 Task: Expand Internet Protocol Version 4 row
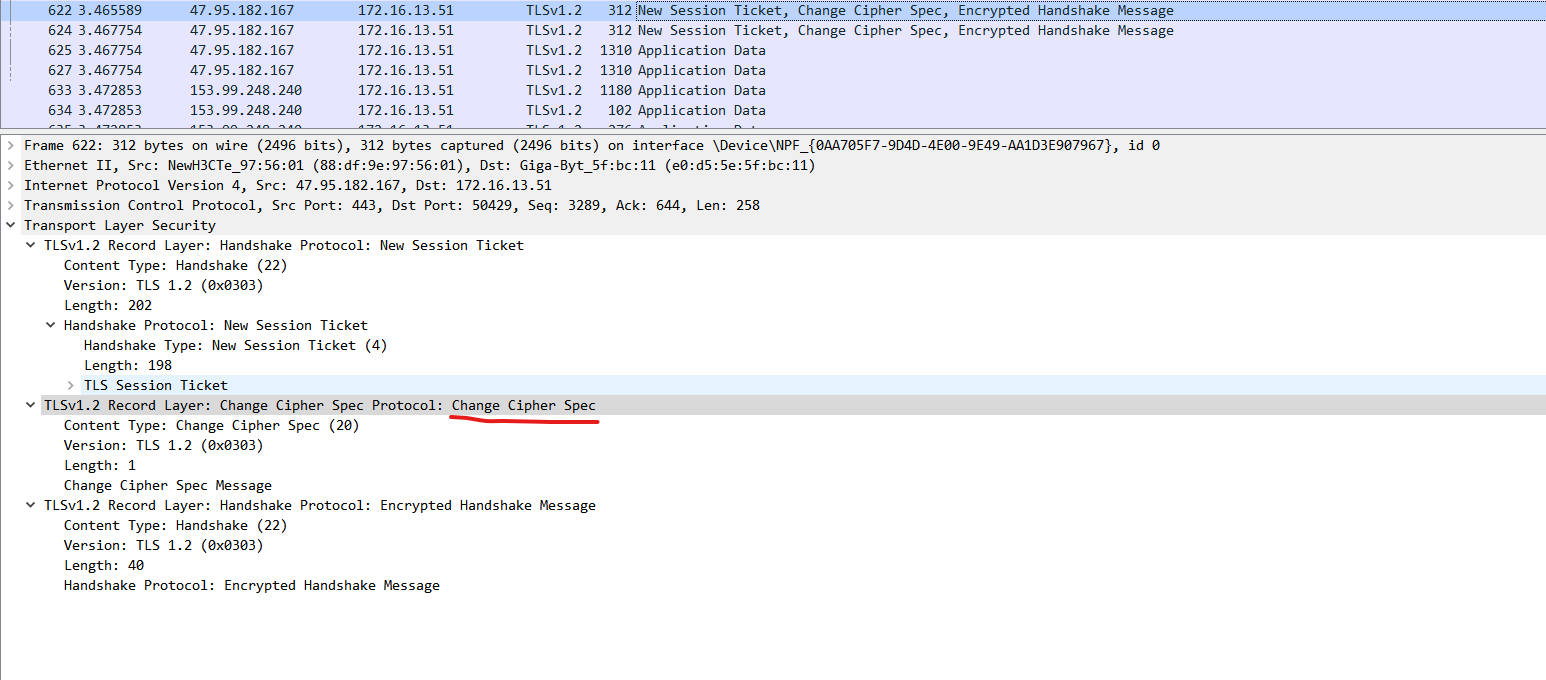click(10, 185)
